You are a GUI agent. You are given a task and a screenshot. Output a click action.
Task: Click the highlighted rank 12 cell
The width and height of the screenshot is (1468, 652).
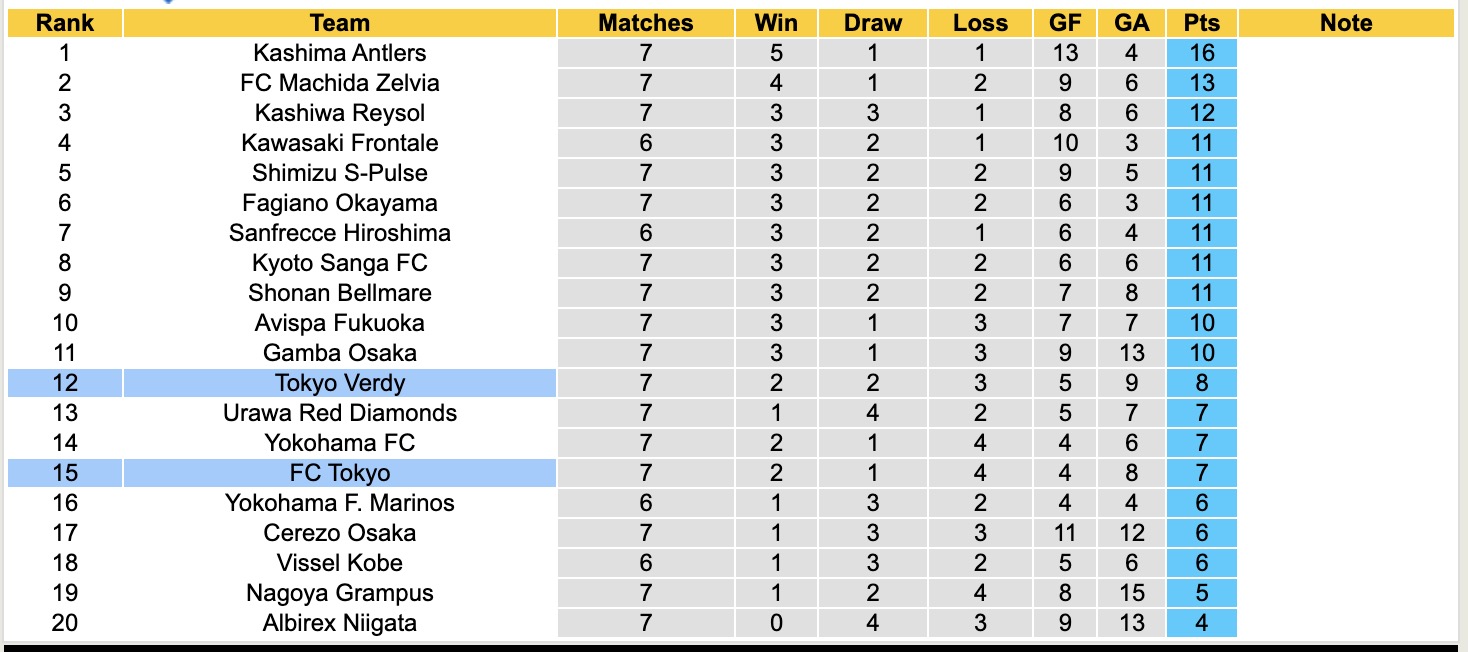click(x=64, y=383)
